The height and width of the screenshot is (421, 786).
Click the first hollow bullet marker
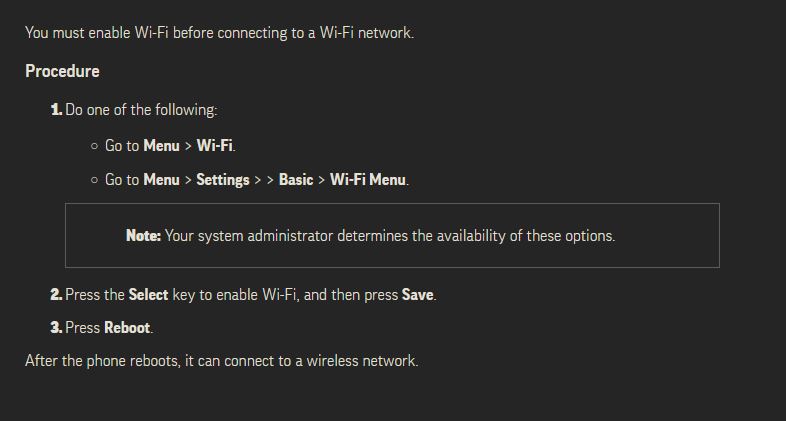pyautogui.click(x=94, y=146)
